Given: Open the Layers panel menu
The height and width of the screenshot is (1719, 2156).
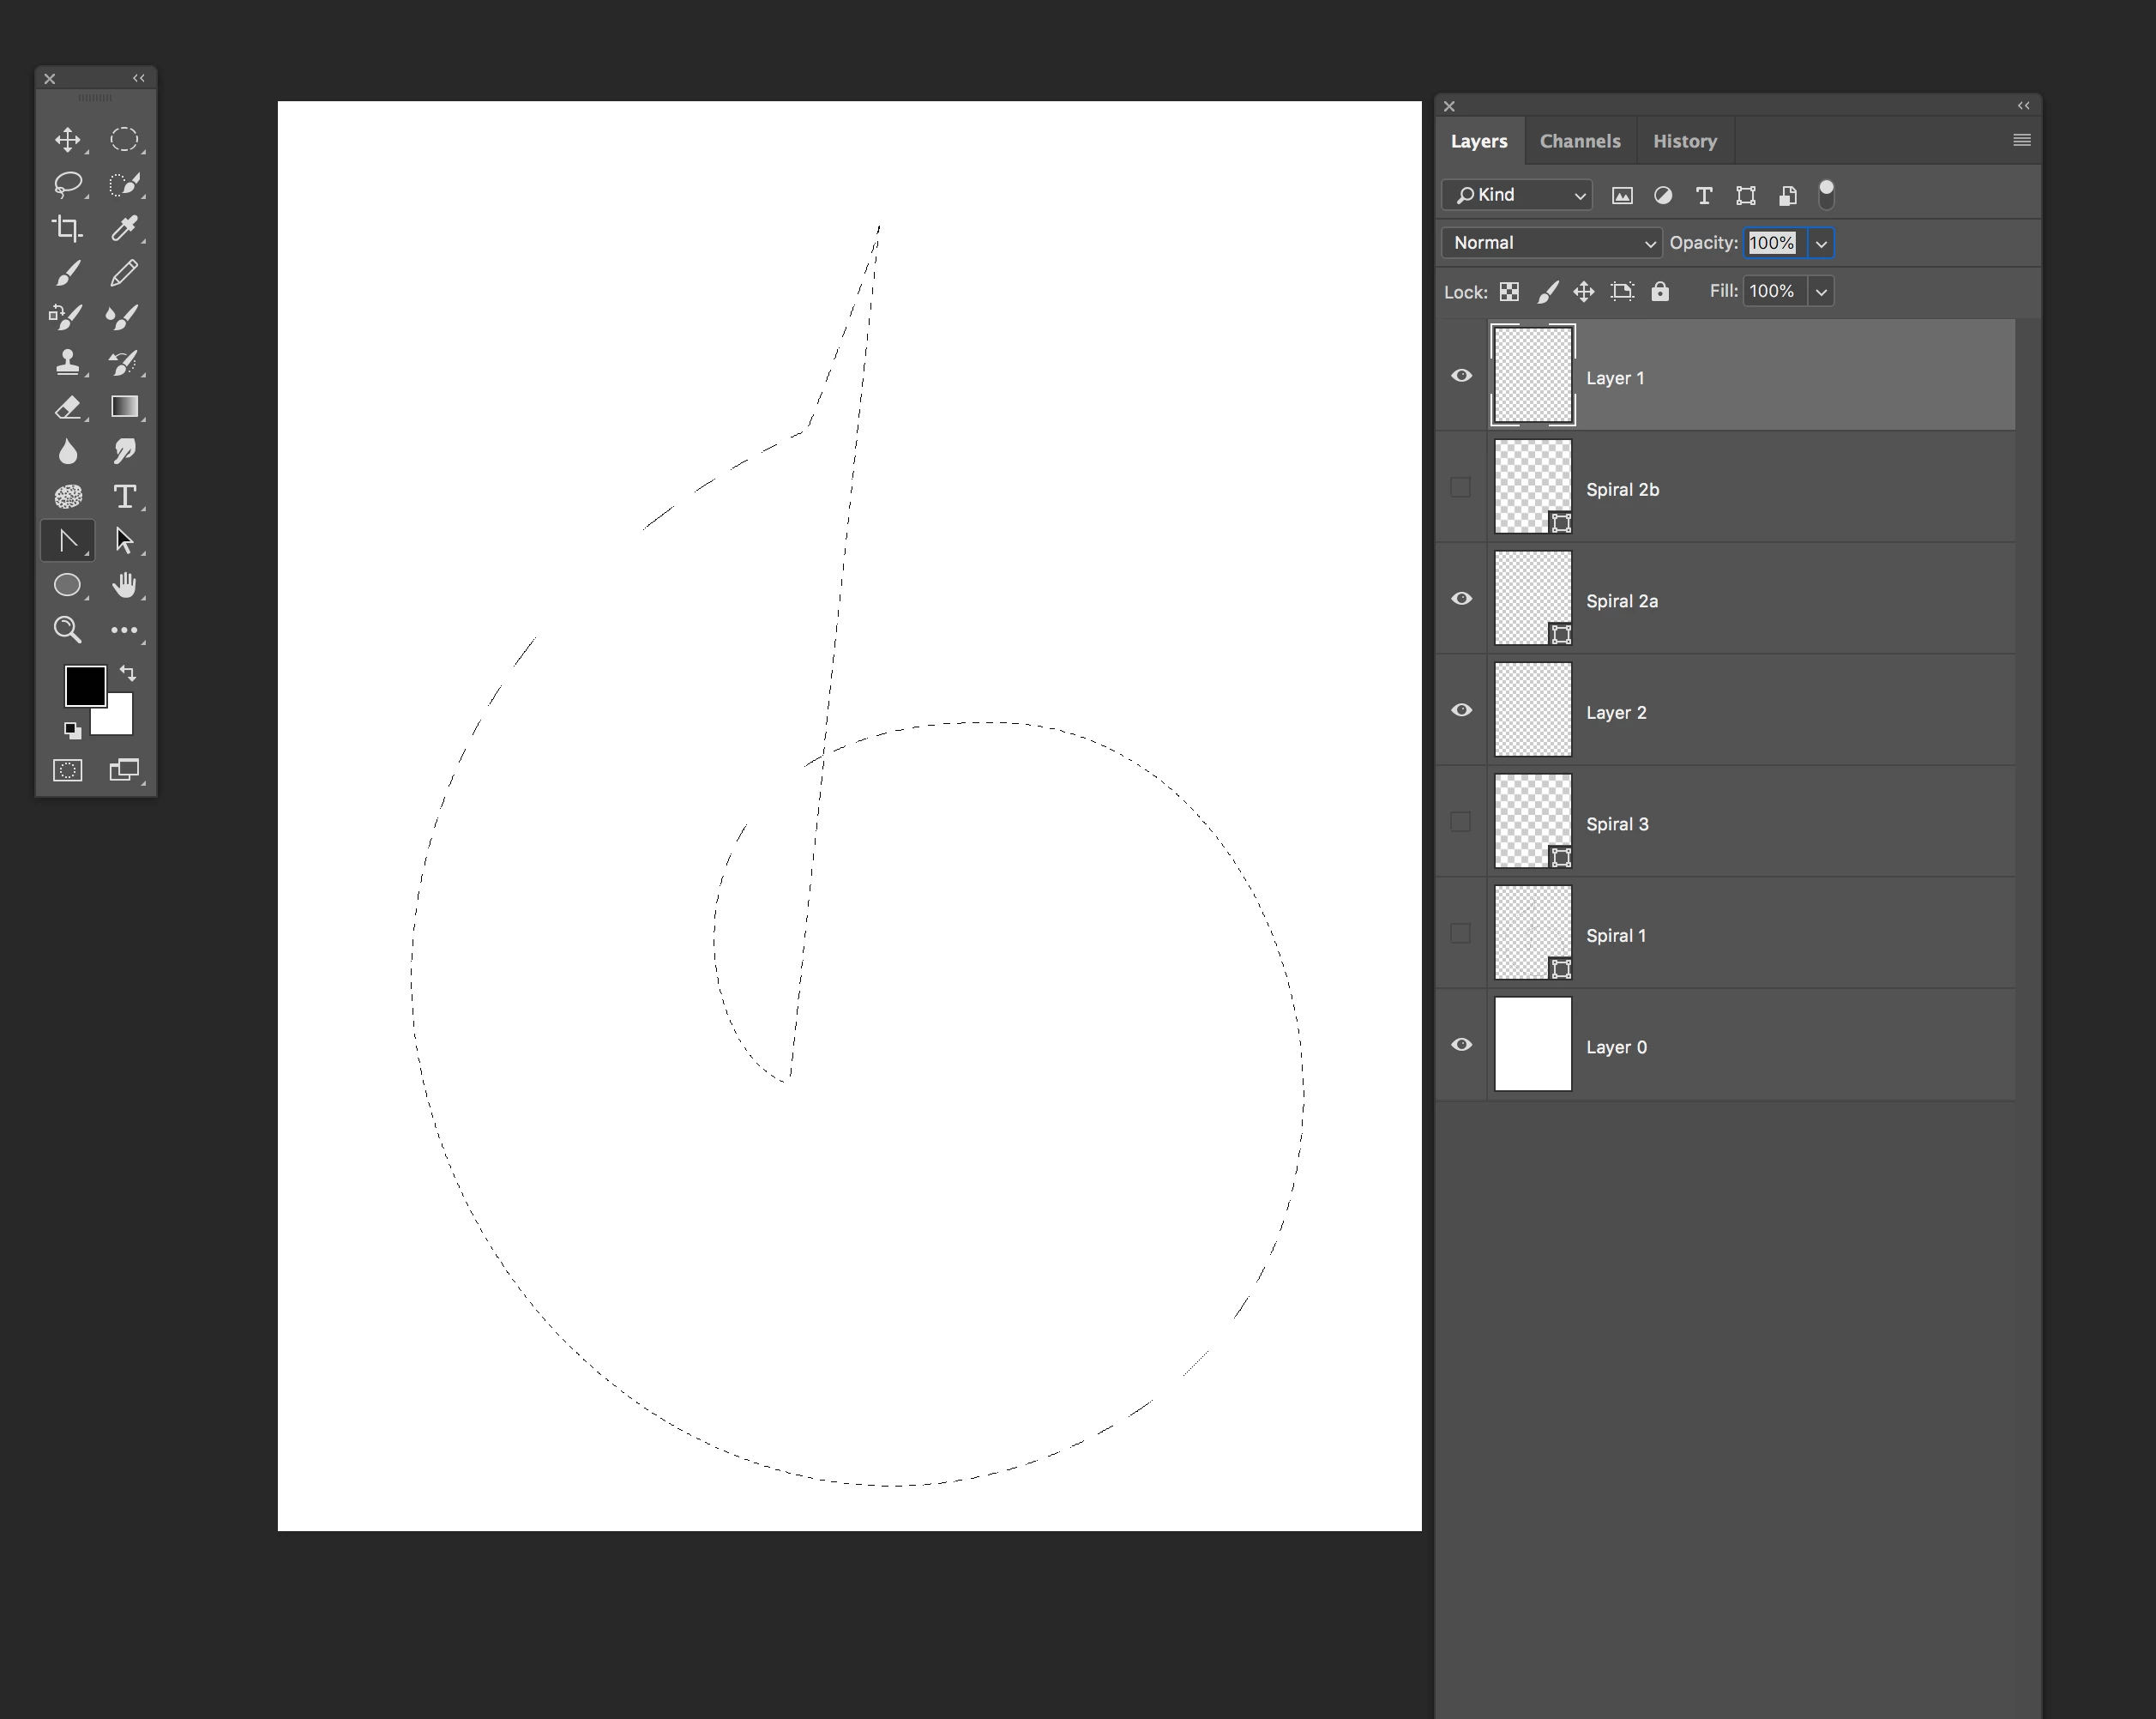Looking at the screenshot, I should (x=2021, y=140).
